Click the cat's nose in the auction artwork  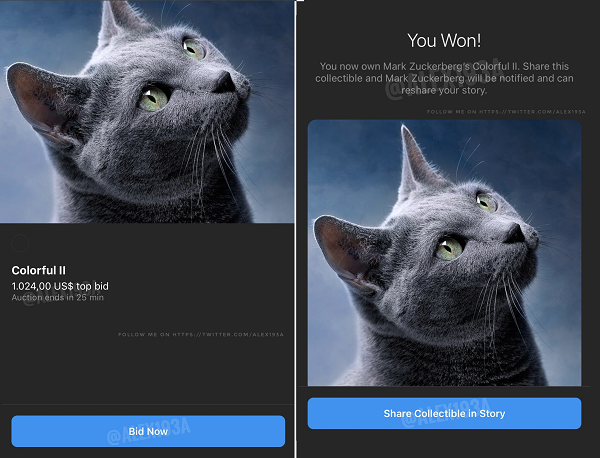point(224,82)
